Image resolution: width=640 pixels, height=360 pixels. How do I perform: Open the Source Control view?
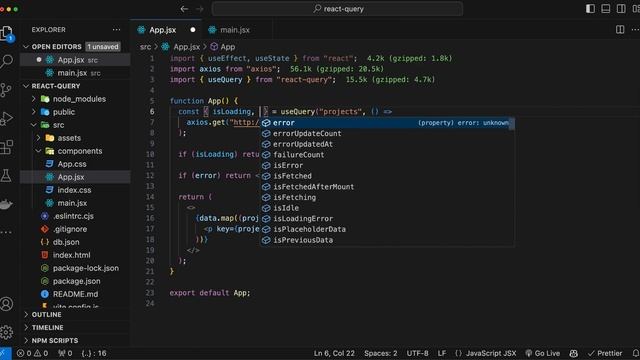6,90
